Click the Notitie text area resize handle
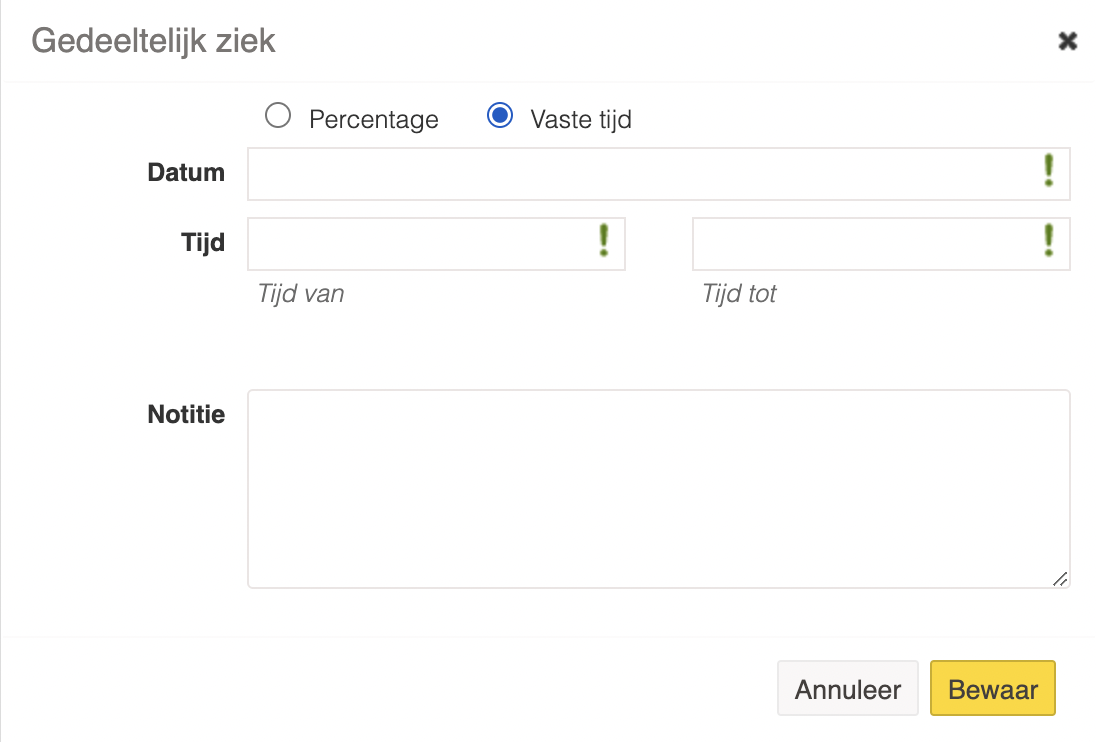1096x742 pixels. [1060, 579]
